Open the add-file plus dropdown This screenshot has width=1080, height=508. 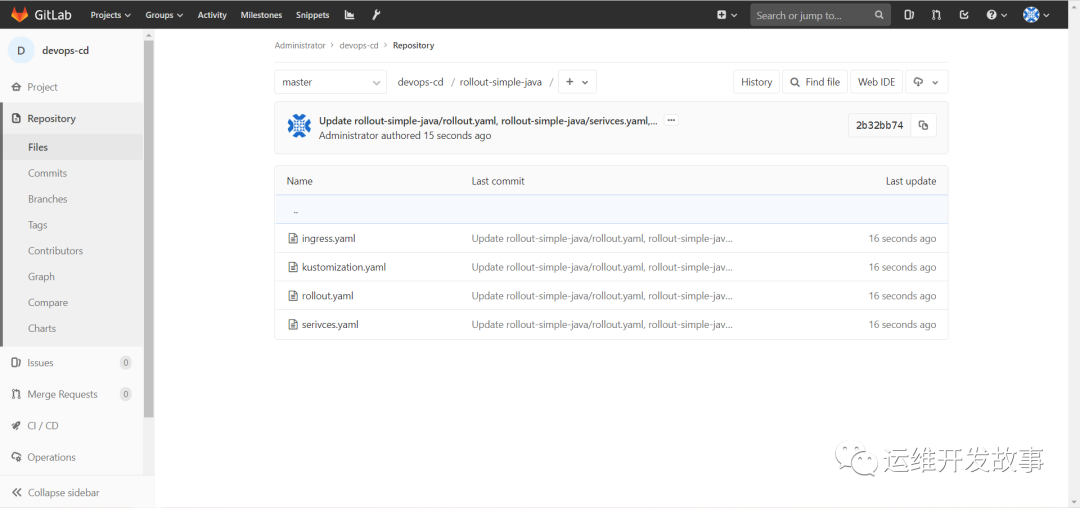click(x=577, y=82)
